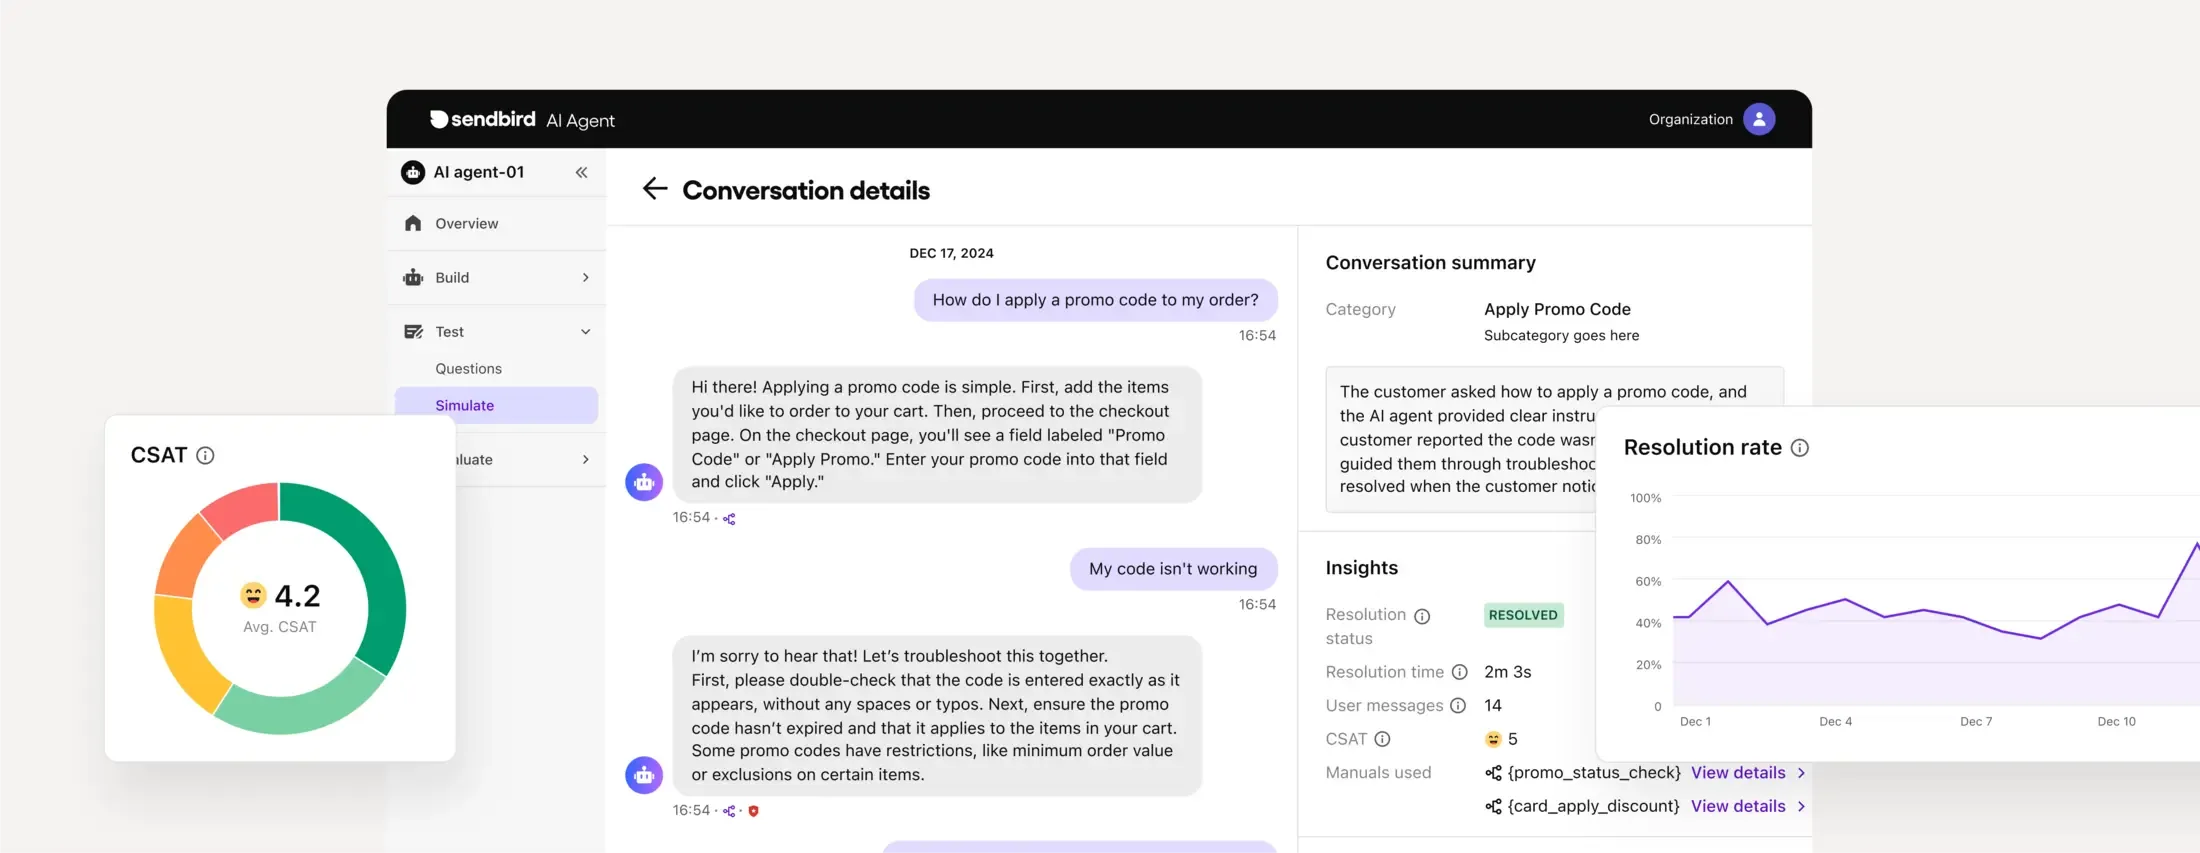The width and height of the screenshot is (2200, 853).
Task: Click the Sendbird logo in header
Action: coord(483,119)
